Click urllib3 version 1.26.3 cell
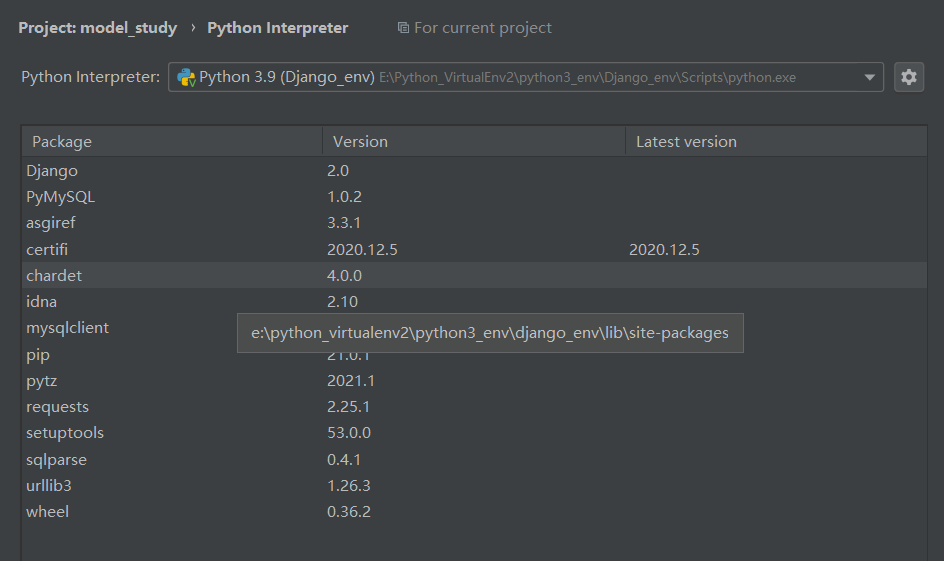The width and height of the screenshot is (944, 561). [349, 485]
